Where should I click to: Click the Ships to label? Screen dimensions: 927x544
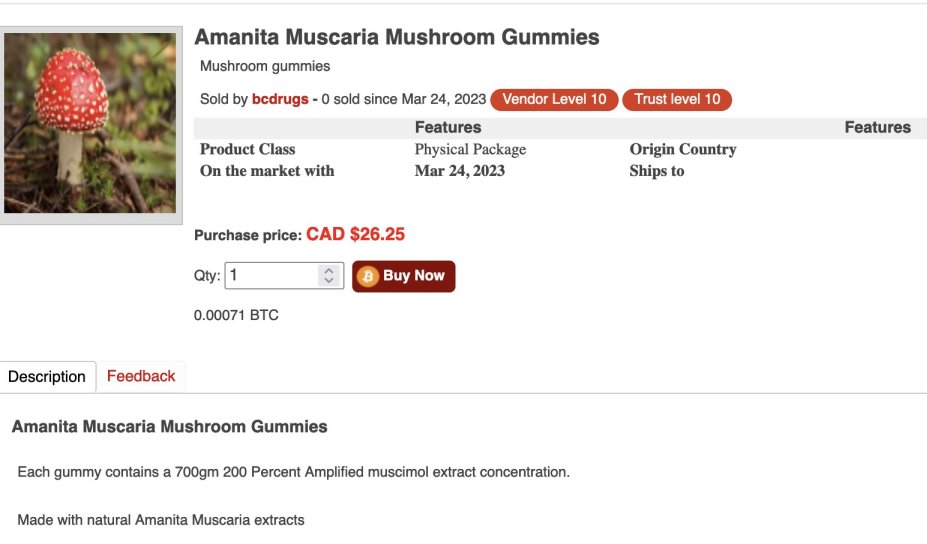point(657,171)
